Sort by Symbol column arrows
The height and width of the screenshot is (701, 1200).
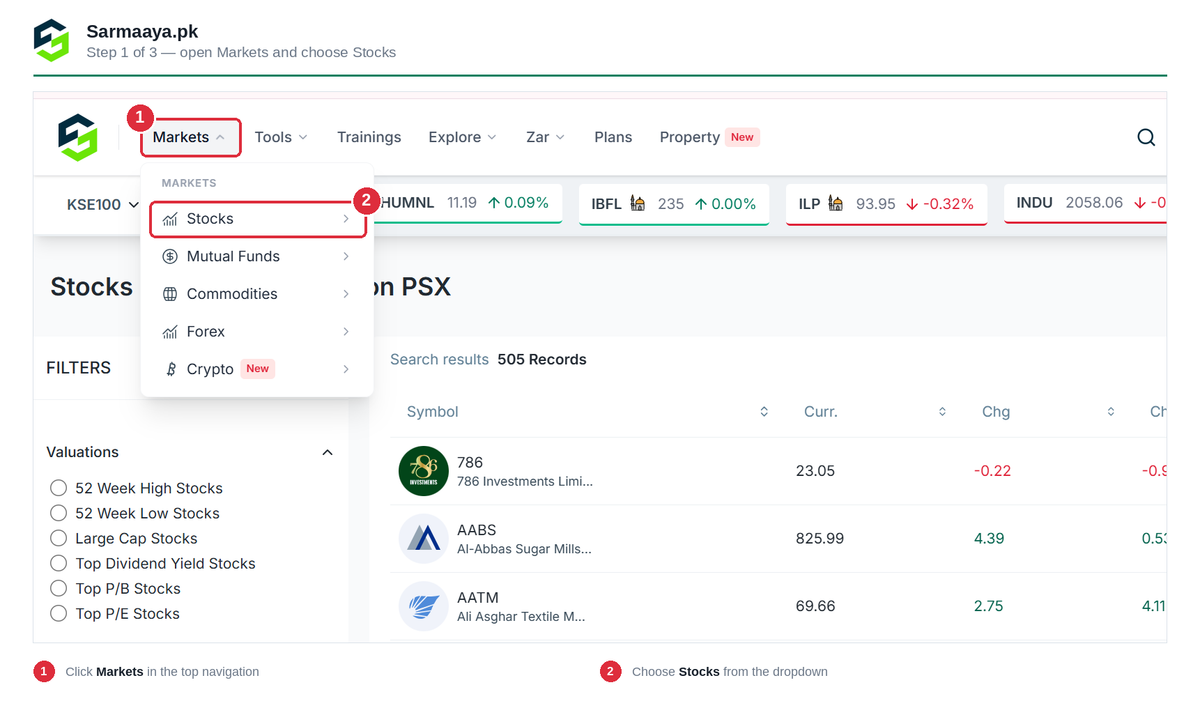tap(764, 412)
